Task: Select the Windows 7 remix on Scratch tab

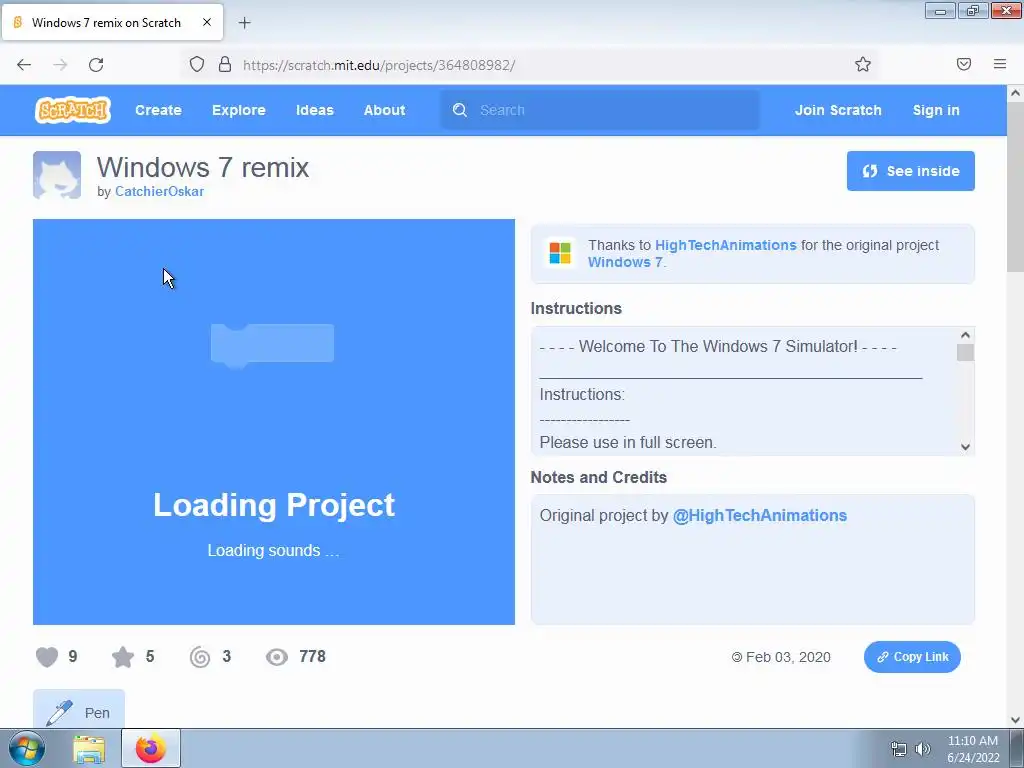Action: click(112, 22)
